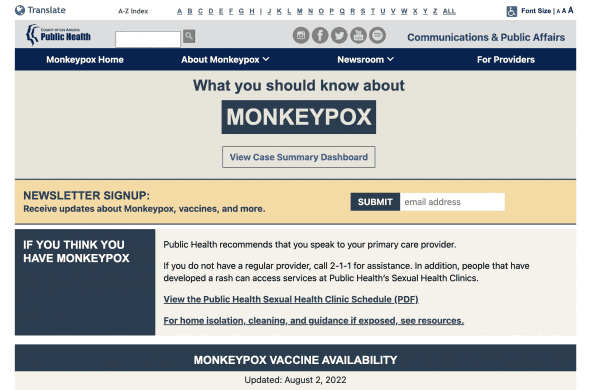The width and height of the screenshot is (600, 390).
Task: Expand the About Monkeypox menu
Action: [x=225, y=59]
